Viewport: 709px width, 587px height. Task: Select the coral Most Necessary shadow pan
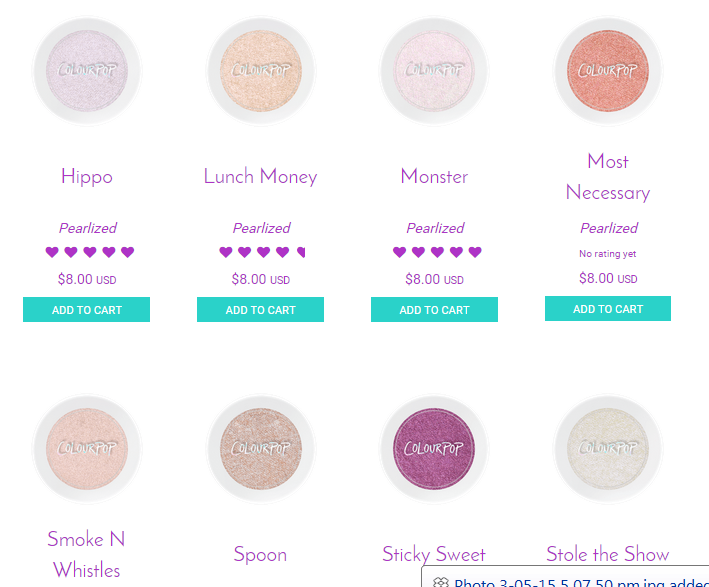(608, 71)
